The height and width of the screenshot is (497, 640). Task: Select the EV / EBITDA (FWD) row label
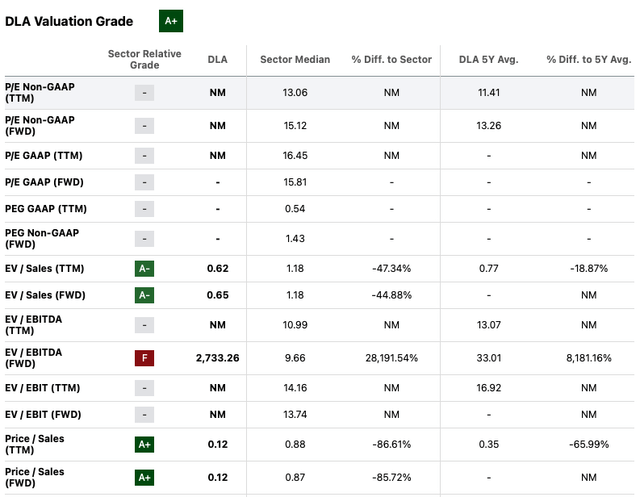tap(33, 358)
